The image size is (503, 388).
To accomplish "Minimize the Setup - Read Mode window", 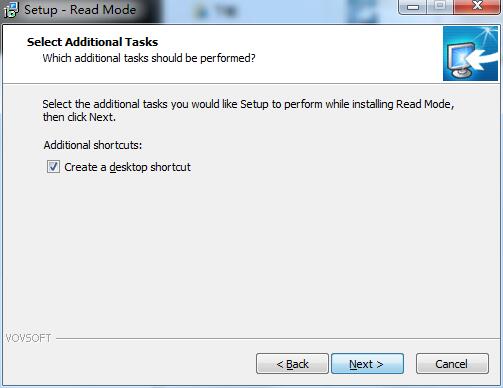I will (413, 7).
